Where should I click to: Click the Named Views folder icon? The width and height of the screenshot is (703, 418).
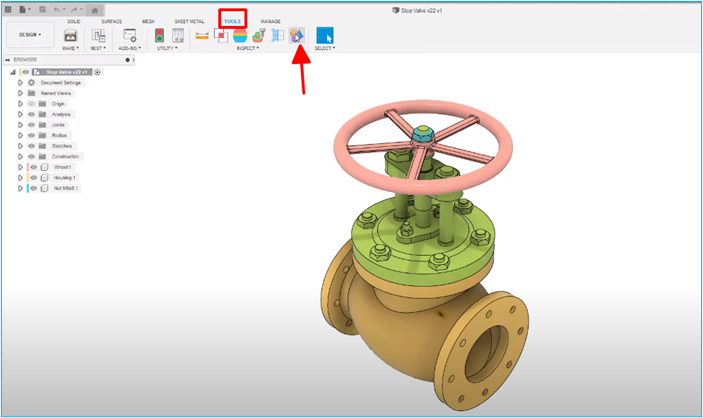pyautogui.click(x=31, y=93)
